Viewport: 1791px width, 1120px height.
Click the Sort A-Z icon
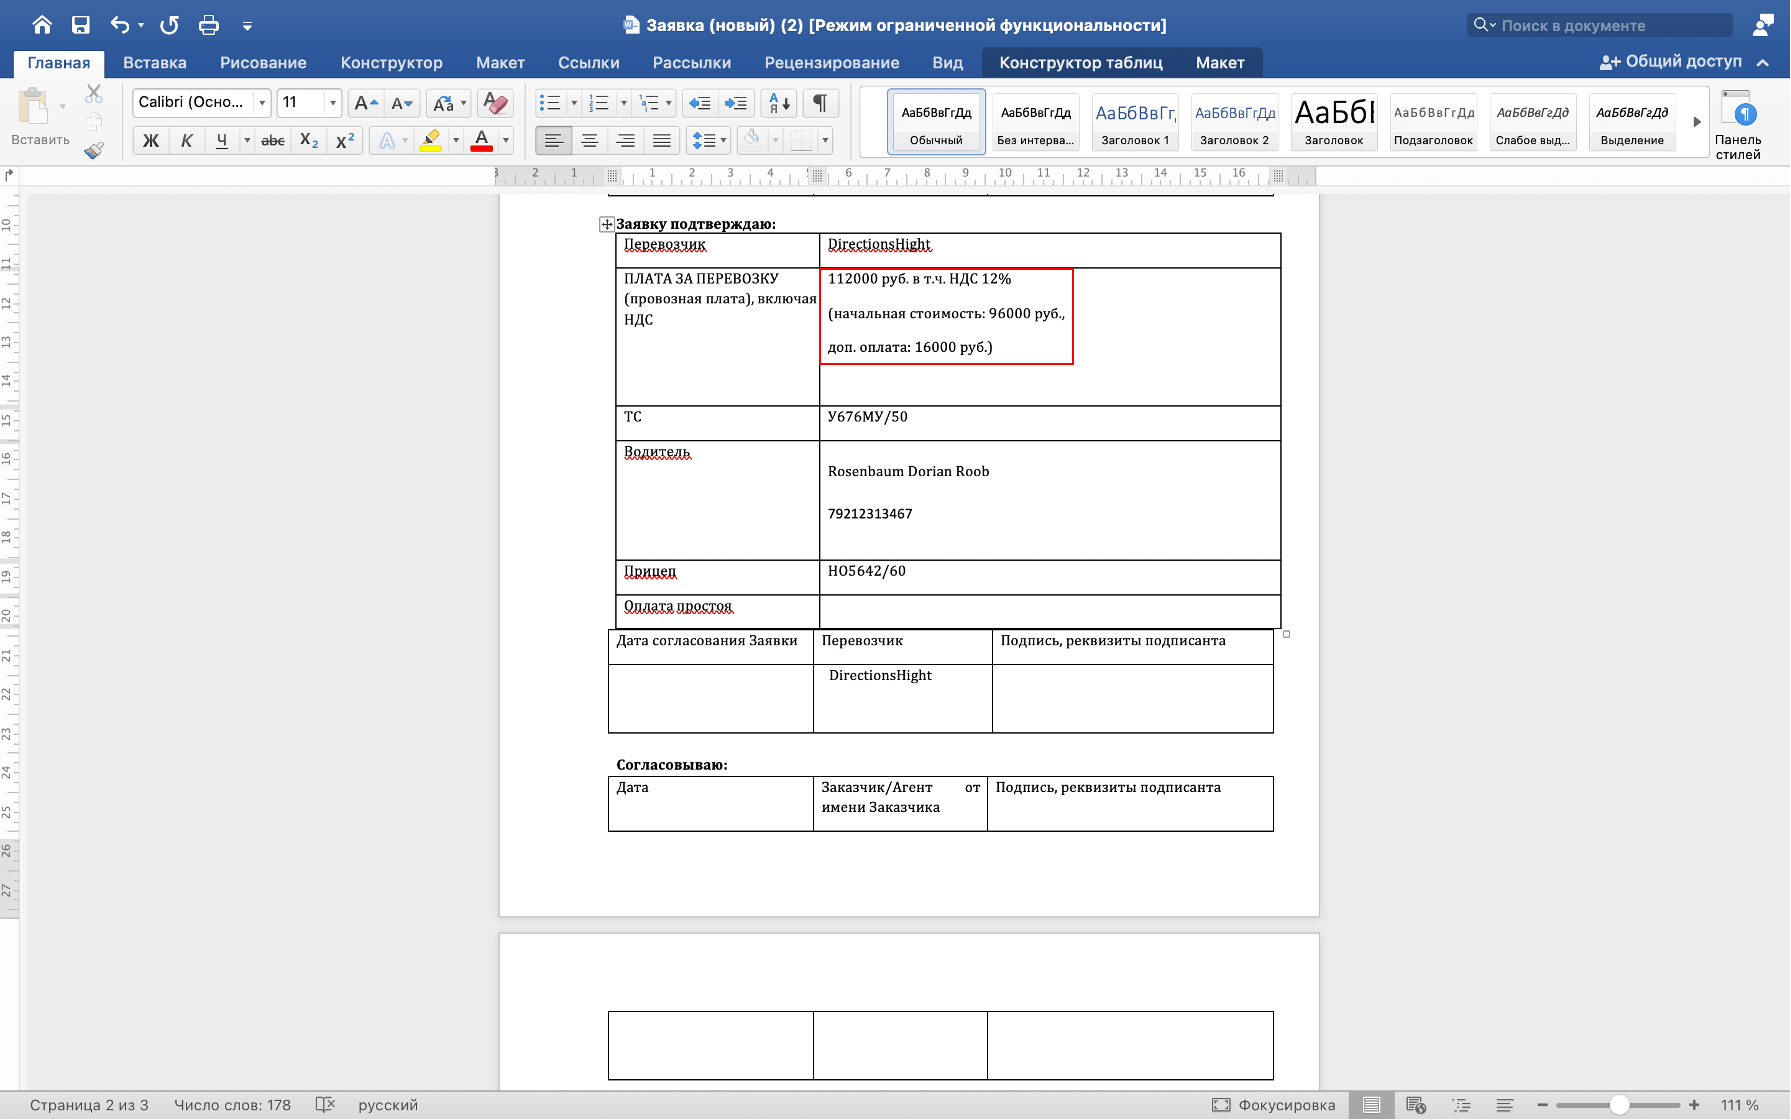(779, 102)
